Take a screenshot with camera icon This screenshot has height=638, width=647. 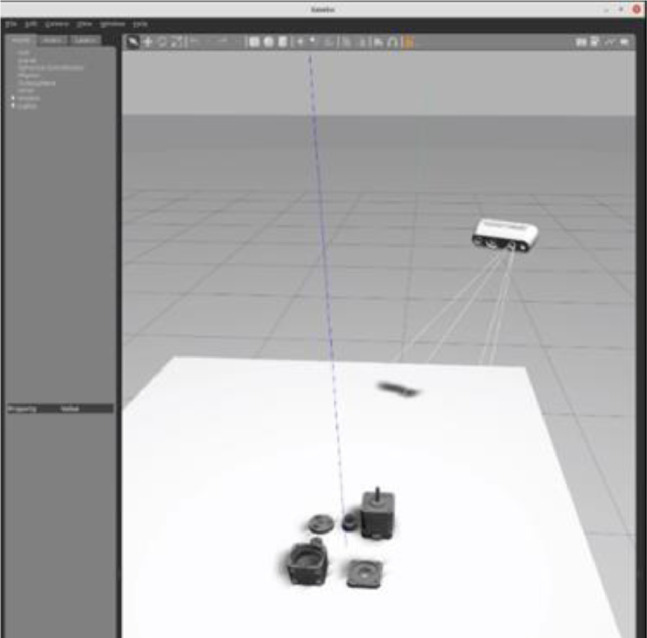(581, 42)
